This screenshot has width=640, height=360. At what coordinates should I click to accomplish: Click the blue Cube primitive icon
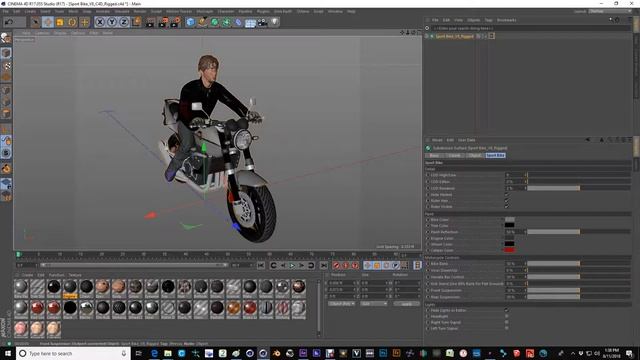[x=190, y=22]
